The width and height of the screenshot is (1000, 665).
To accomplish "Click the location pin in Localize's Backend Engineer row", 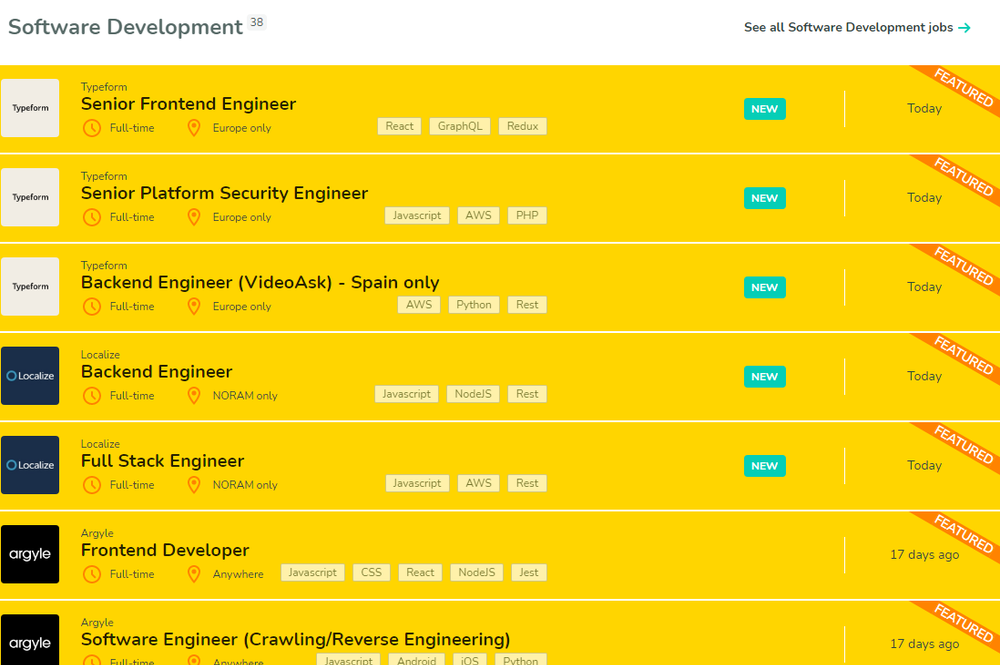I will tap(194, 396).
